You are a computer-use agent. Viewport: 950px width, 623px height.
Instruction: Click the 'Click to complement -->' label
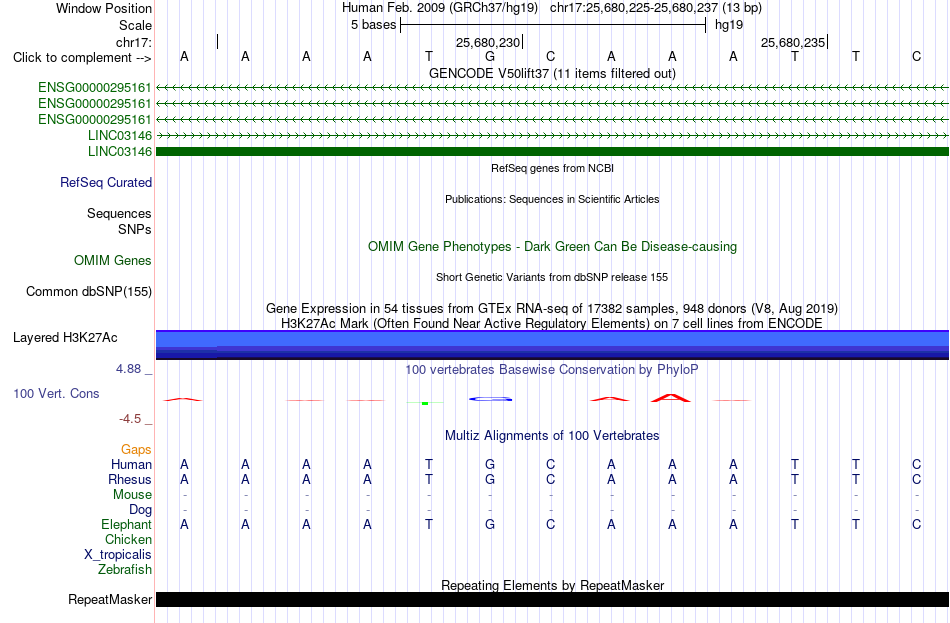(82, 58)
